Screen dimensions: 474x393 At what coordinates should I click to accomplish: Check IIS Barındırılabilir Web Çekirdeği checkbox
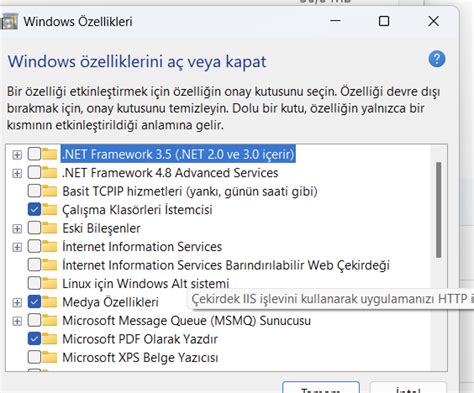[x=34, y=265]
